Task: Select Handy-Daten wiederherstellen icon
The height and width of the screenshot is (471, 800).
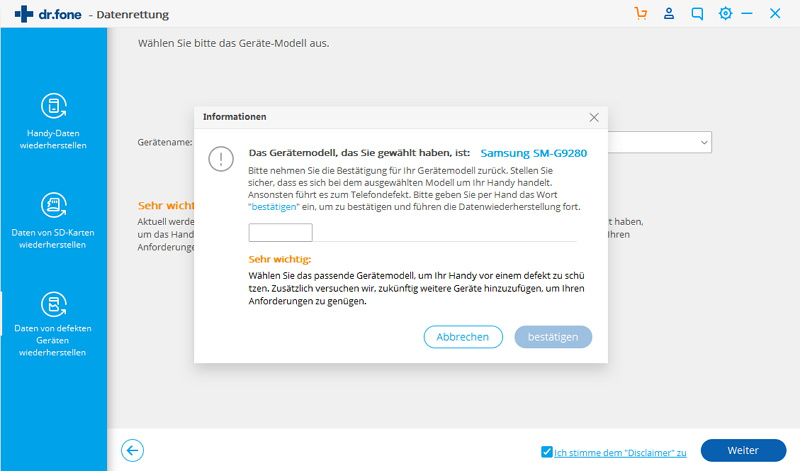Action: [x=54, y=106]
